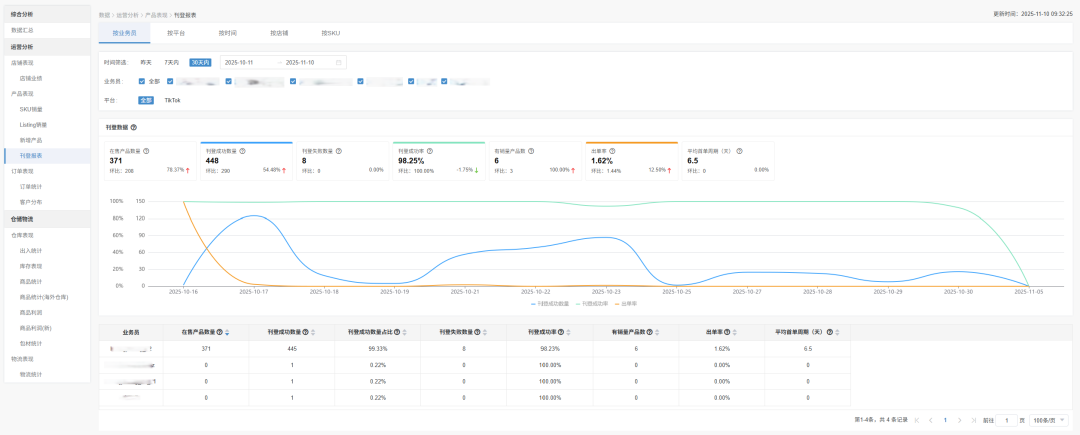The image size is (1080, 435).
Task: Open the 100条/页 page size dropdown
Action: 1049,420
